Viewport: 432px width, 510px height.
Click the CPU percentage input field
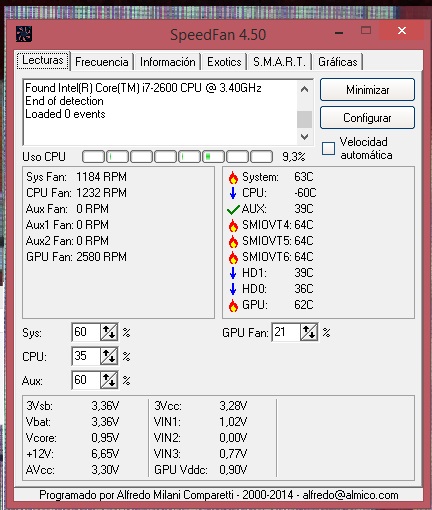pos(86,356)
